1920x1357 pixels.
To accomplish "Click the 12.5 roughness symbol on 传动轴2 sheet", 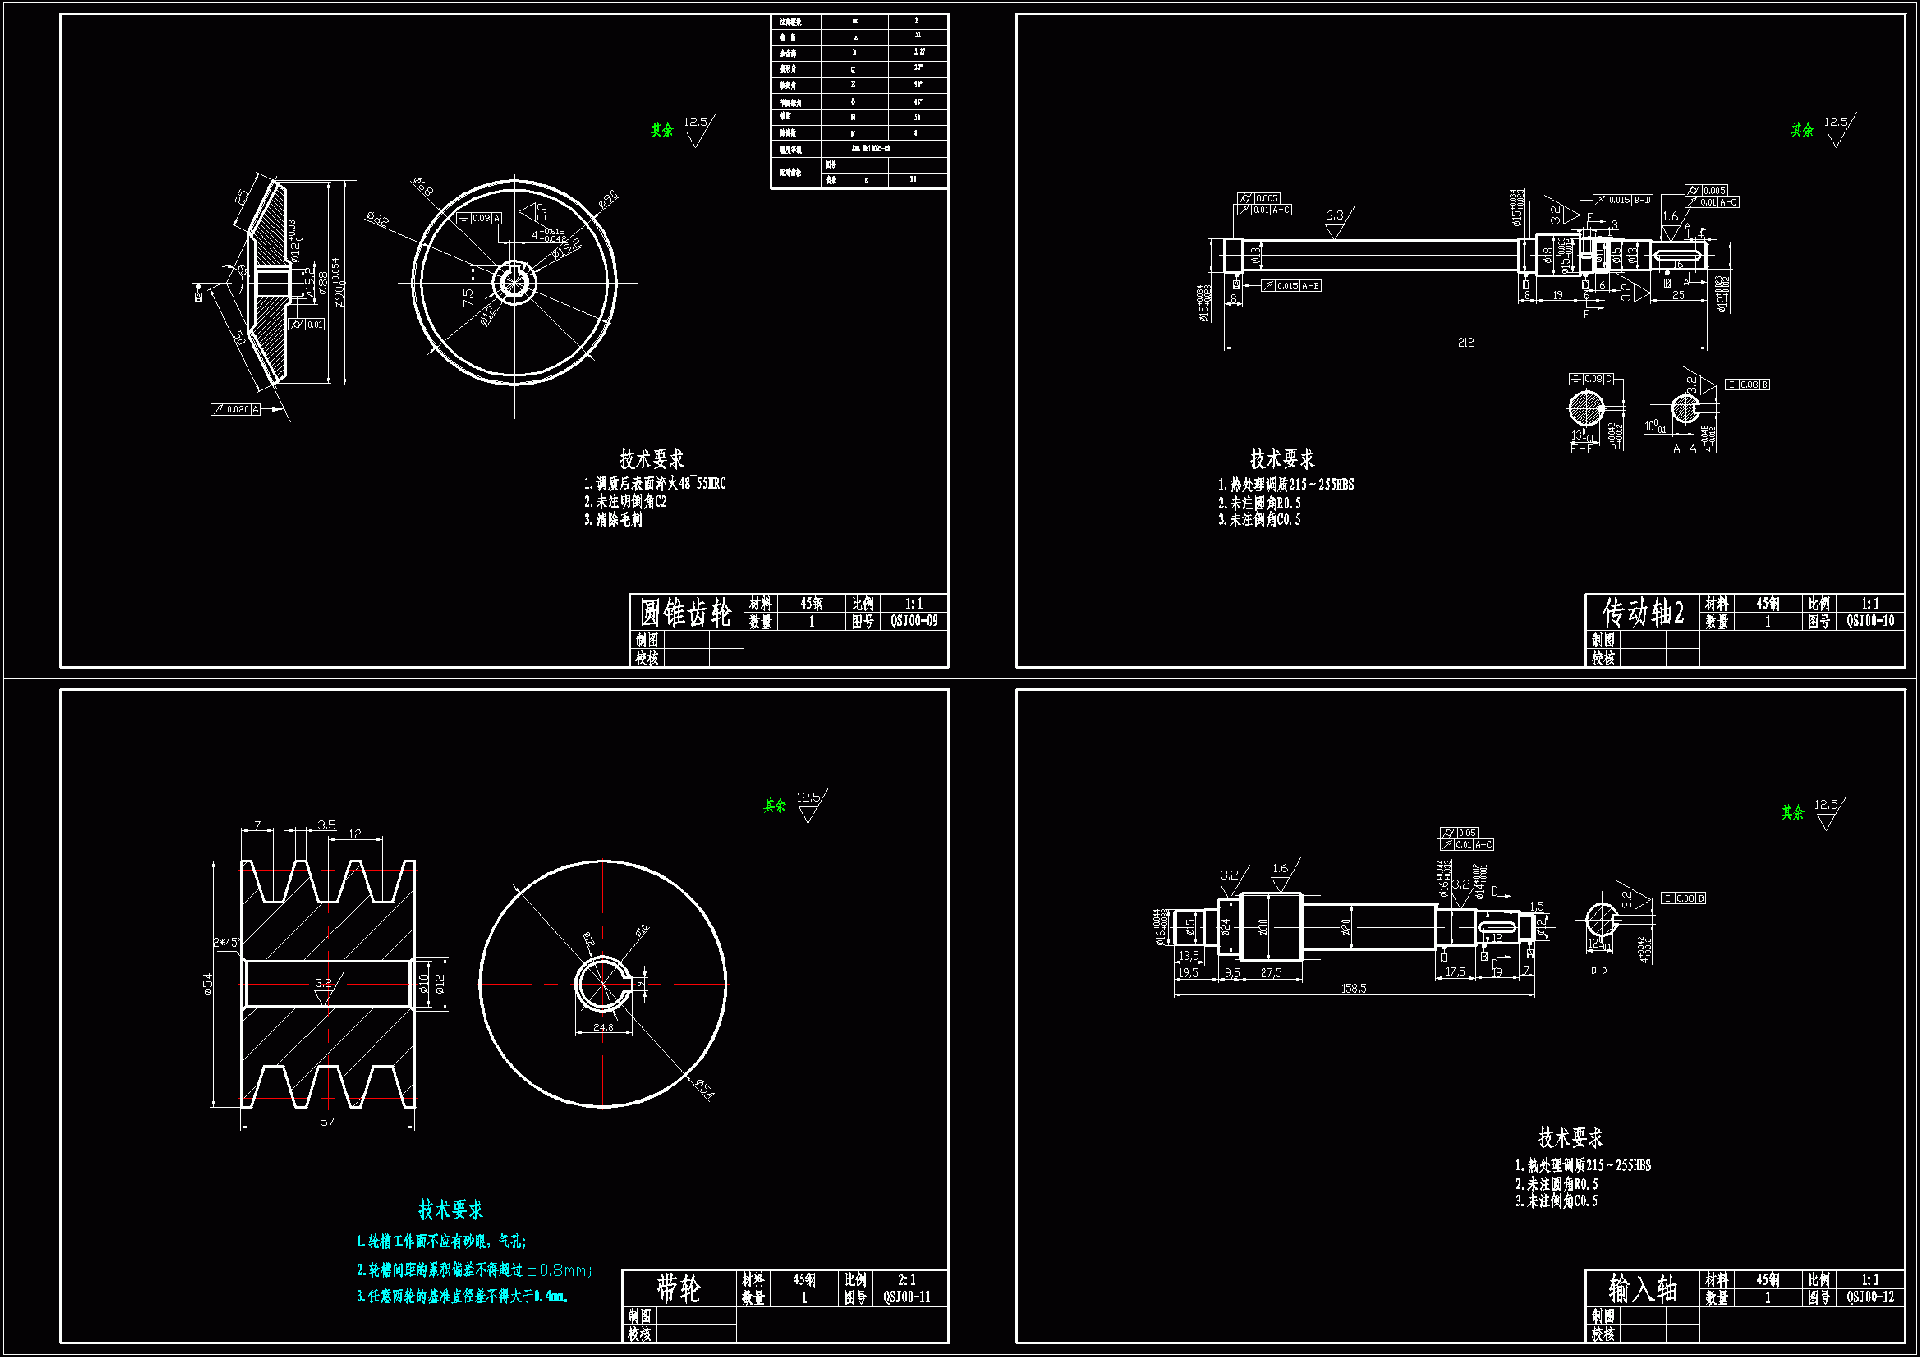I will click(1837, 129).
